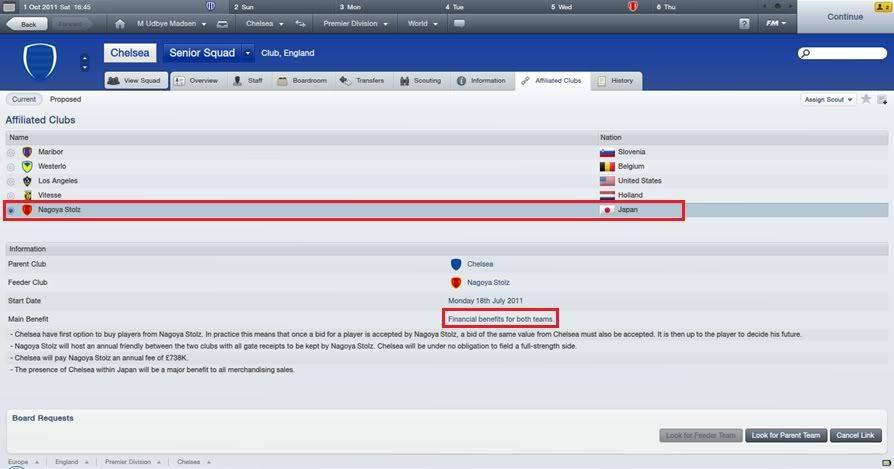Click the help question mark icon
Image resolution: width=894 pixels, height=469 pixels.
744,24
